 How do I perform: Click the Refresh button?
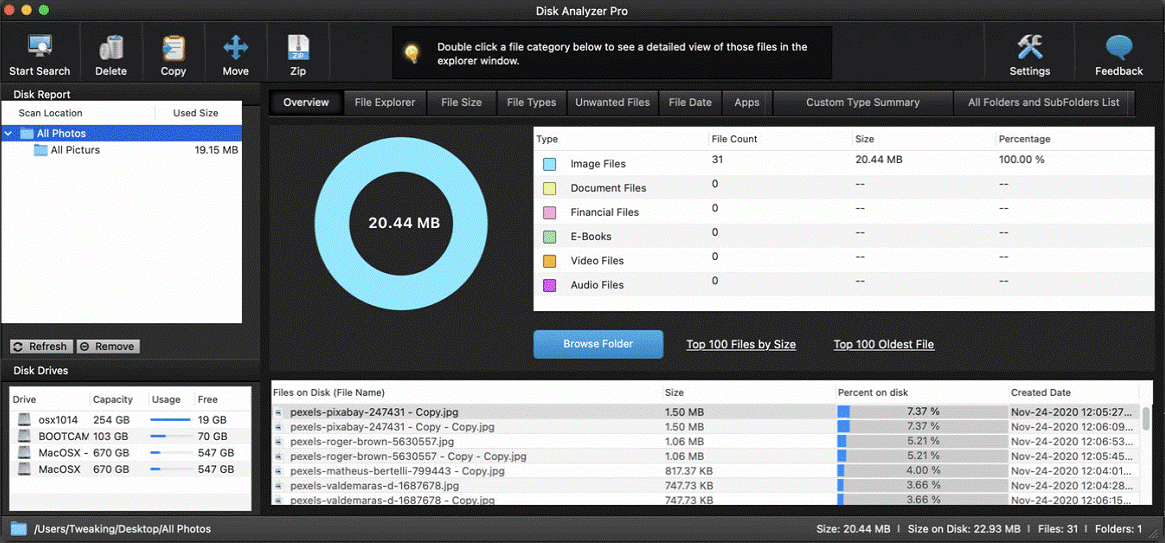click(42, 346)
